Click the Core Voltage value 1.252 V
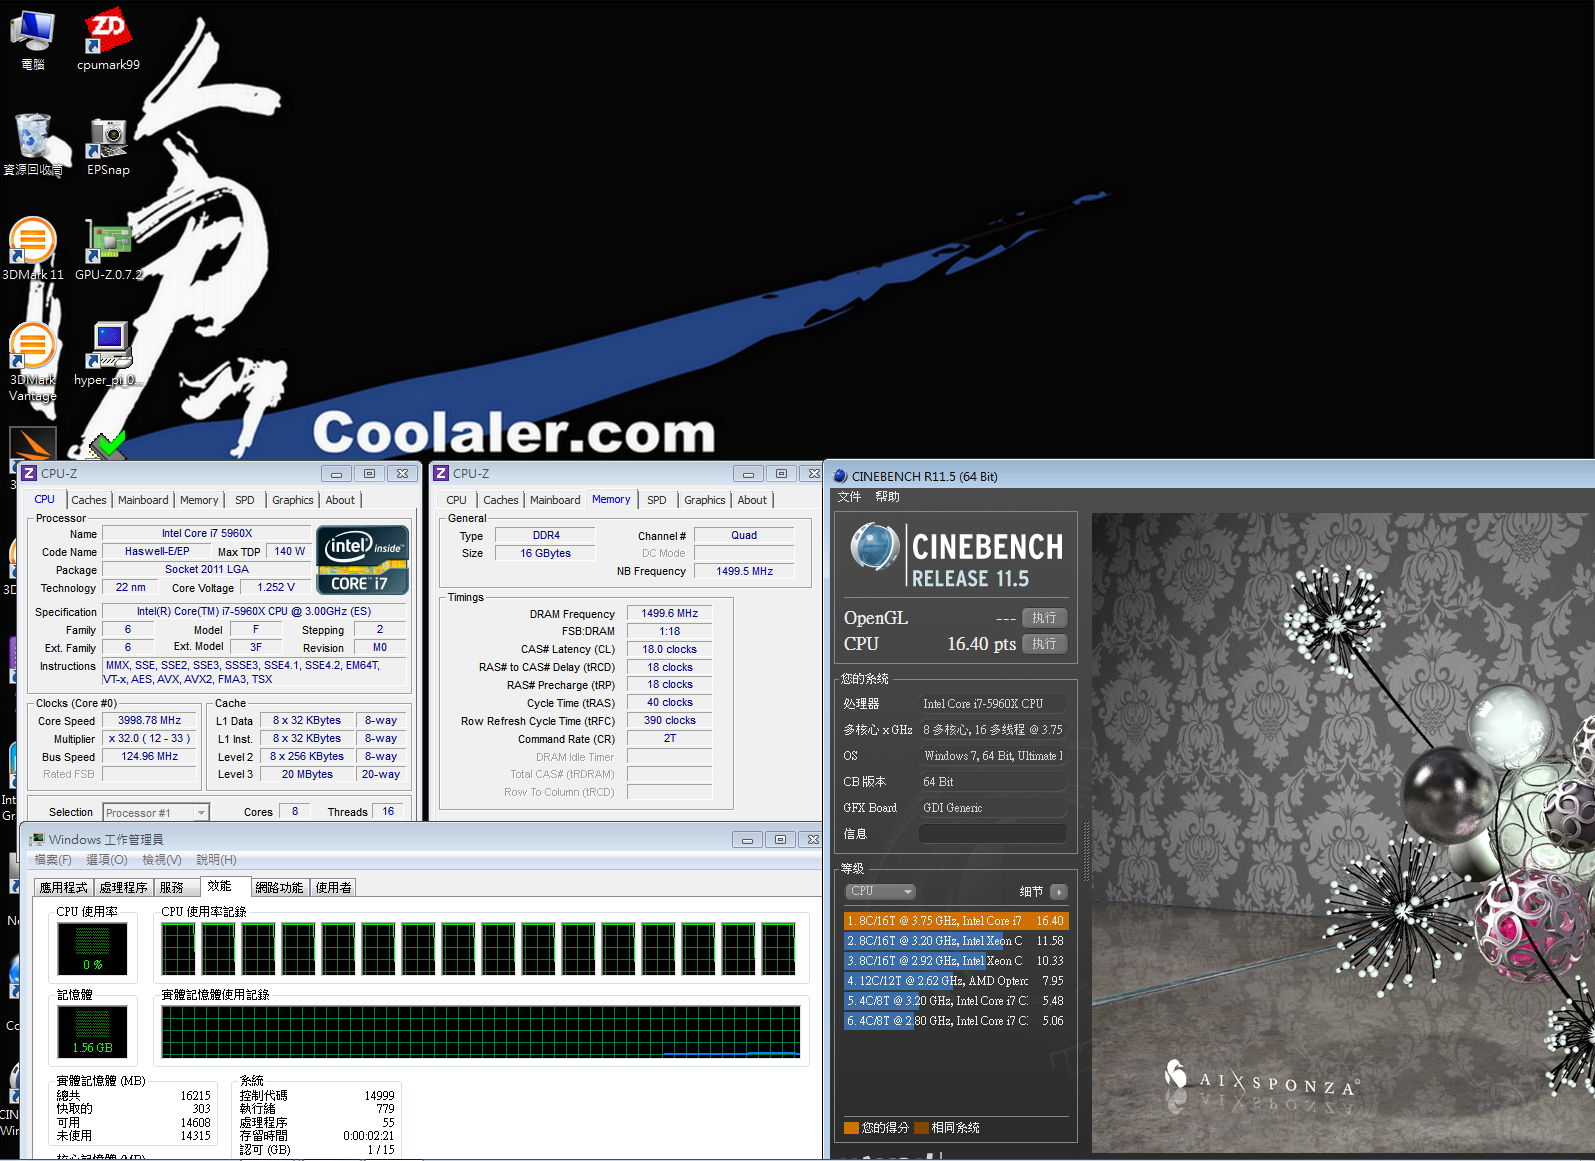Screen dimensions: 1595x1161 point(276,588)
